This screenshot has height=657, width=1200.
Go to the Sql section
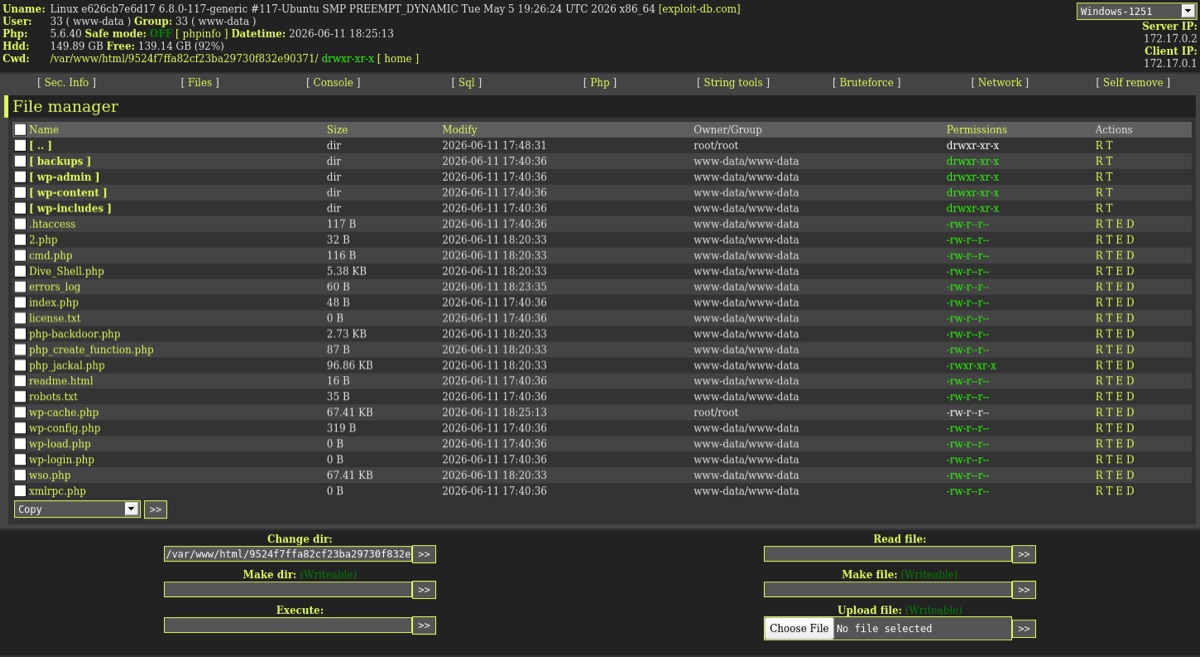tap(467, 83)
